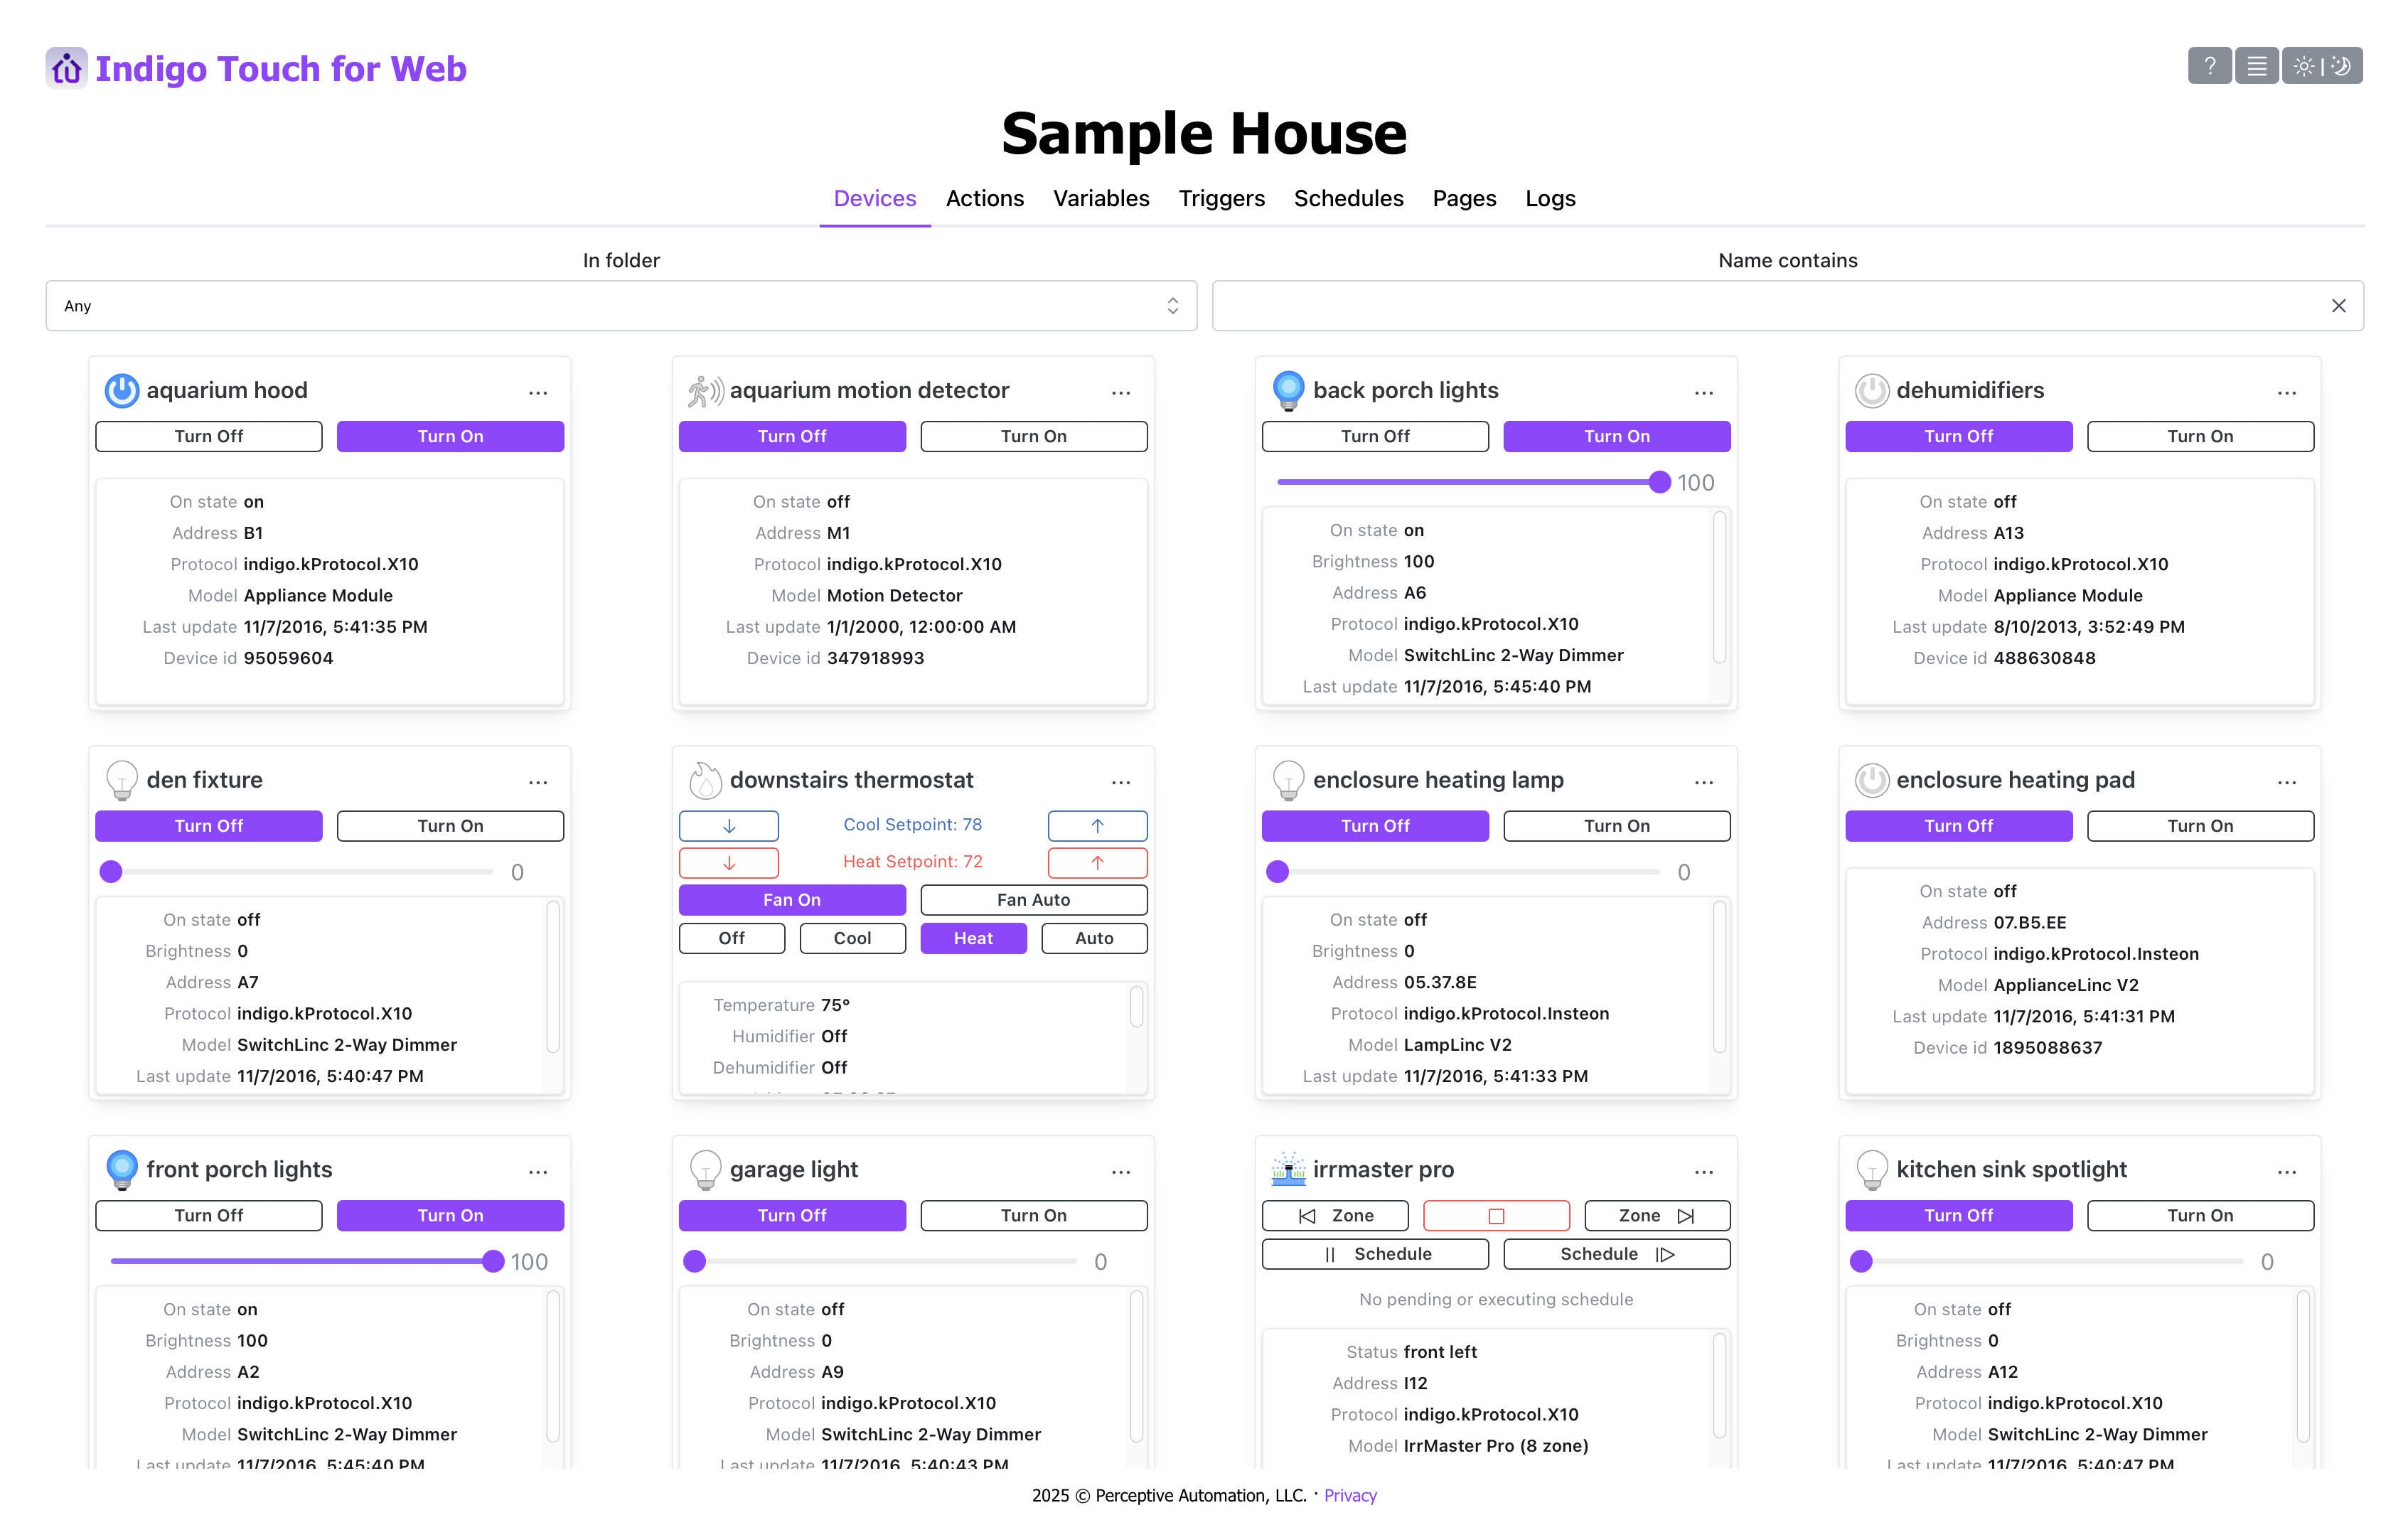Screen dimensions: 2408x1520
Task: Turn on the garage light
Action: click(1034, 1216)
